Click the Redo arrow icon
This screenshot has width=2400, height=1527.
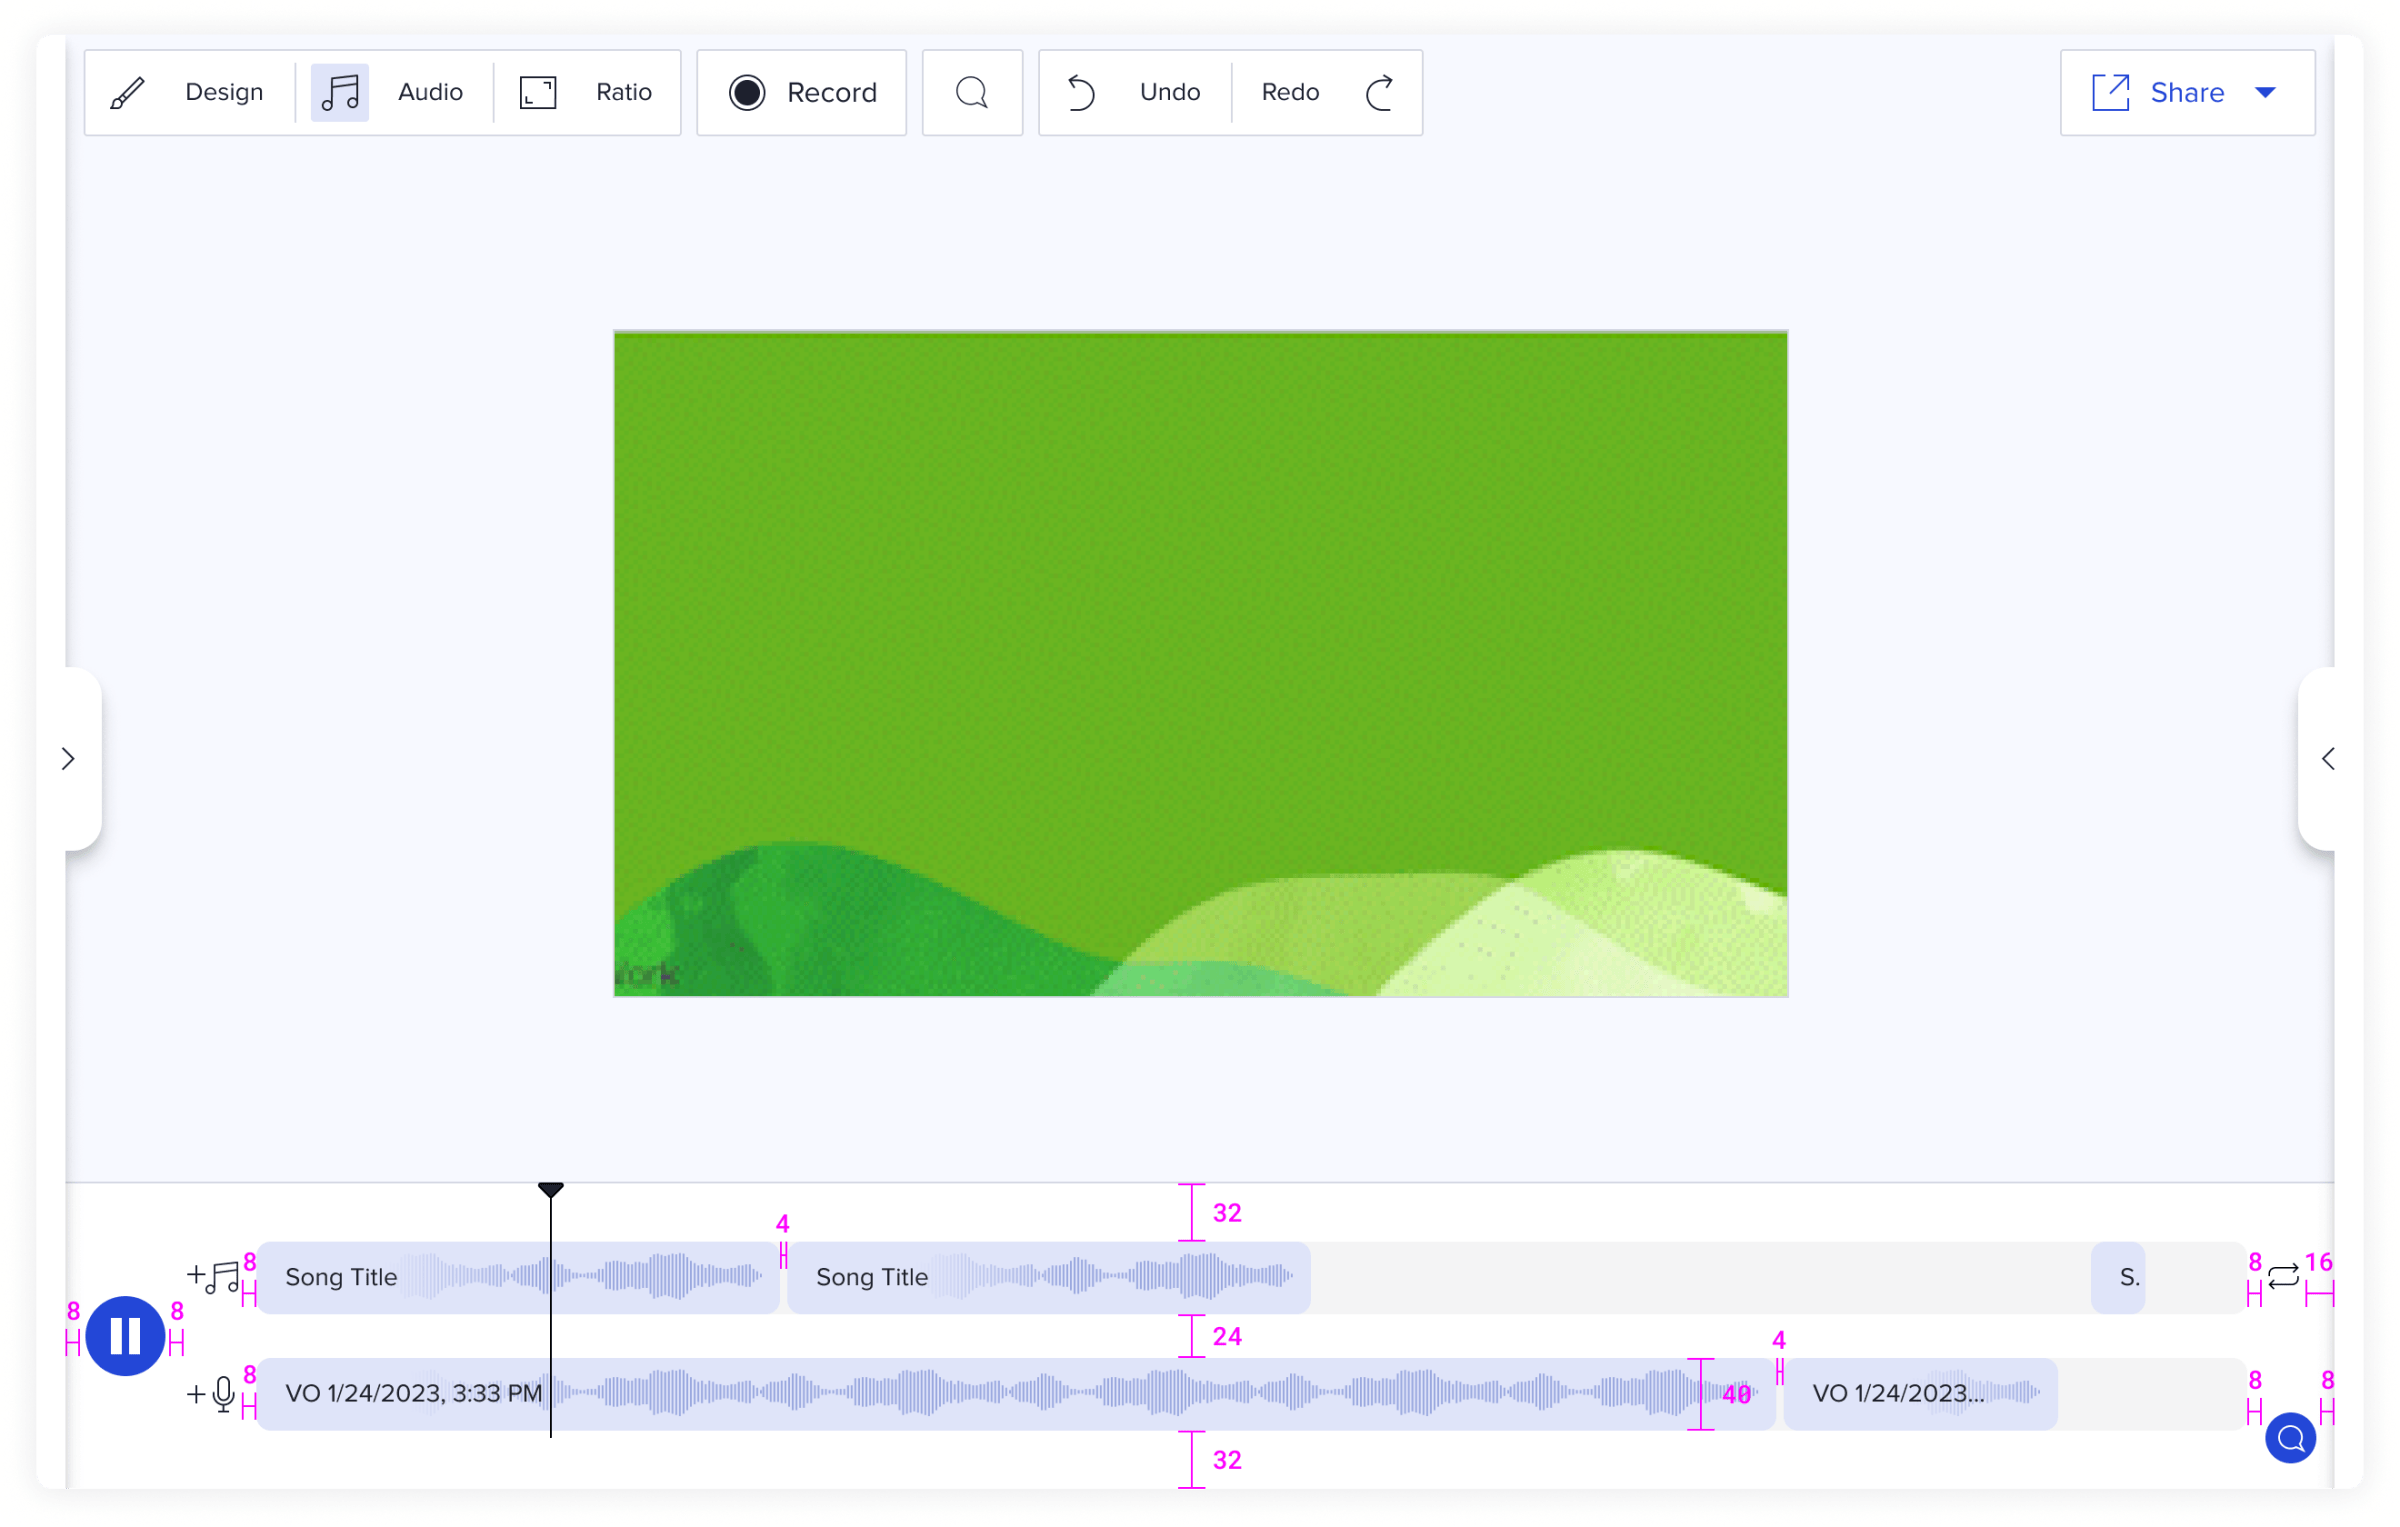1380,93
